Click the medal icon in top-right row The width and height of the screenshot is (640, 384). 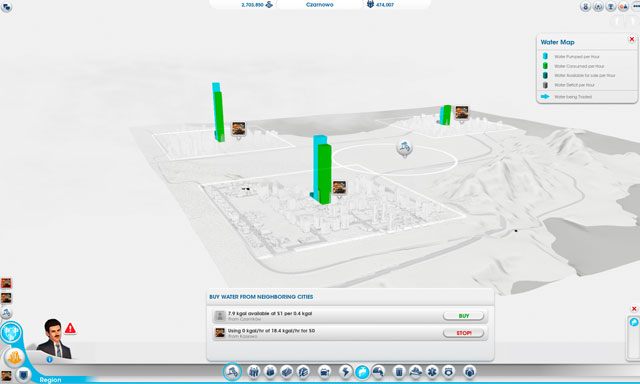[586, 7]
